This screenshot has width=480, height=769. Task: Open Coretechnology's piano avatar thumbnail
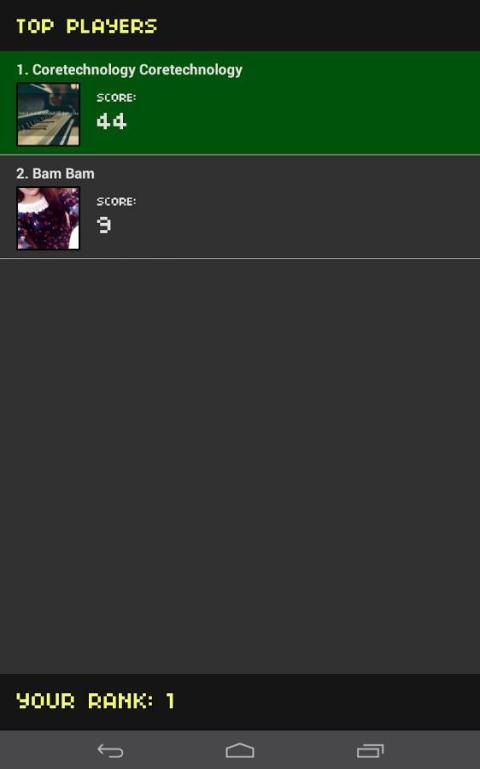pyautogui.click(x=48, y=114)
